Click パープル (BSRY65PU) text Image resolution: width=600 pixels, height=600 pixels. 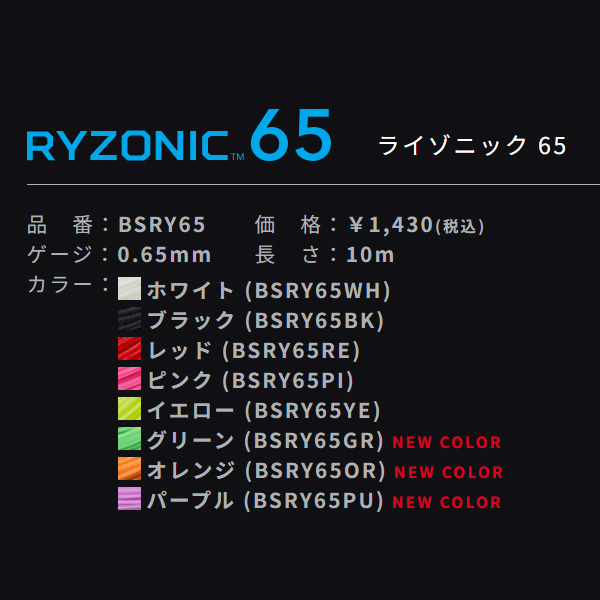(265, 501)
